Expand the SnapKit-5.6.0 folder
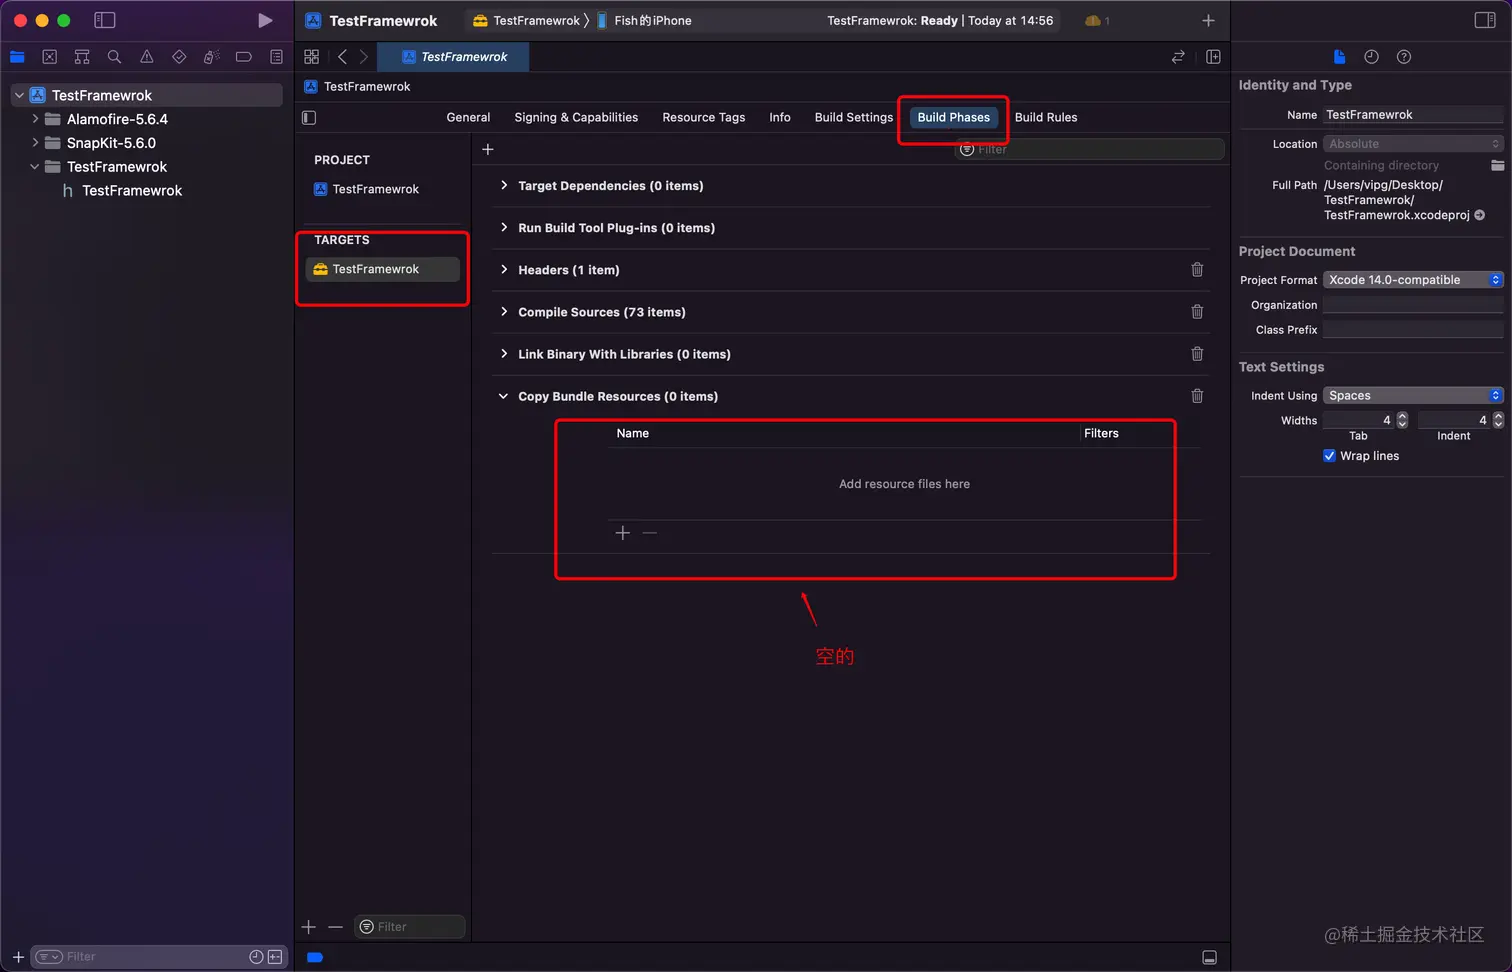Viewport: 1512px width, 972px height. [x=35, y=142]
